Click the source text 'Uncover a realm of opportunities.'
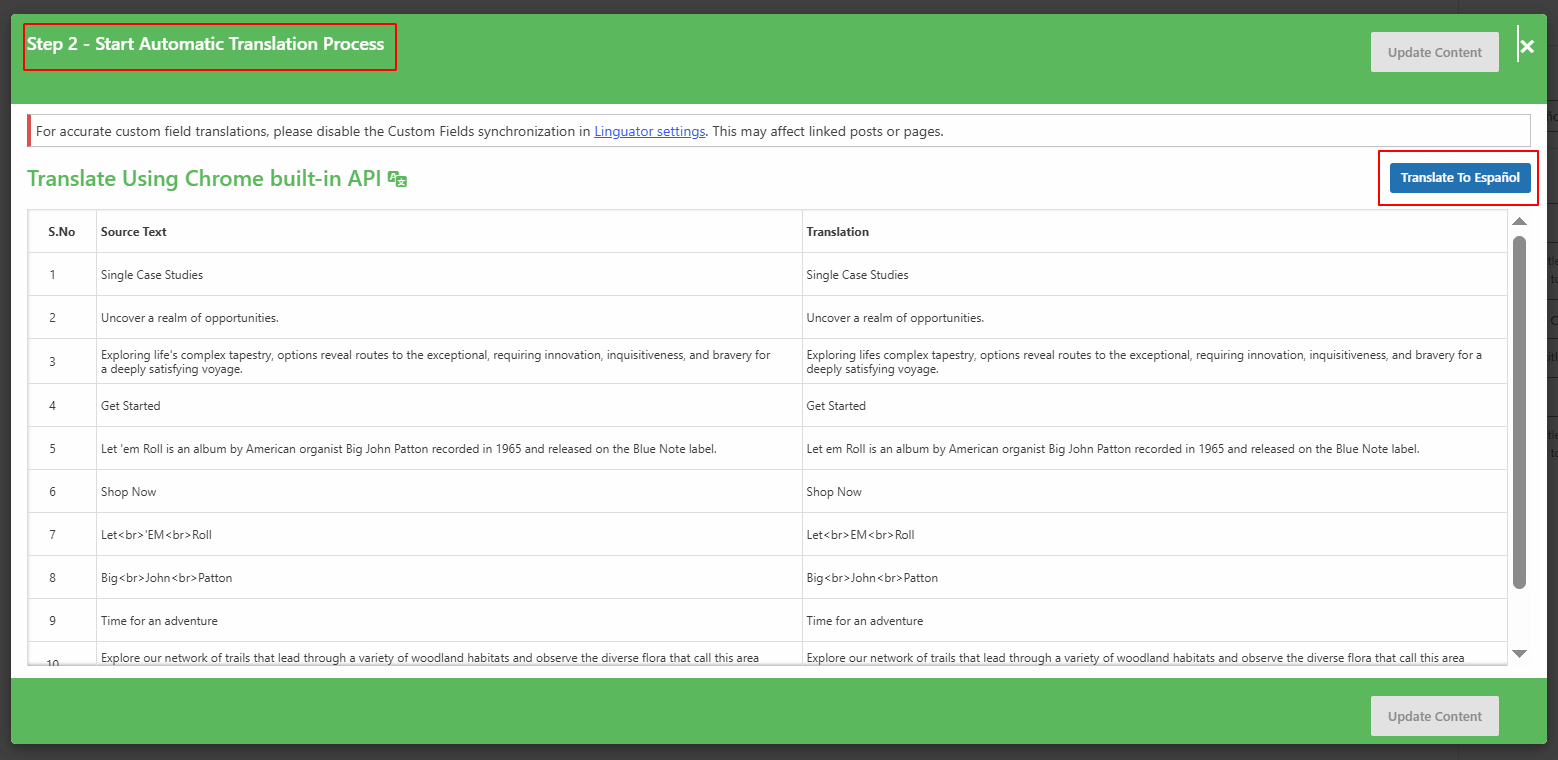 coord(190,317)
